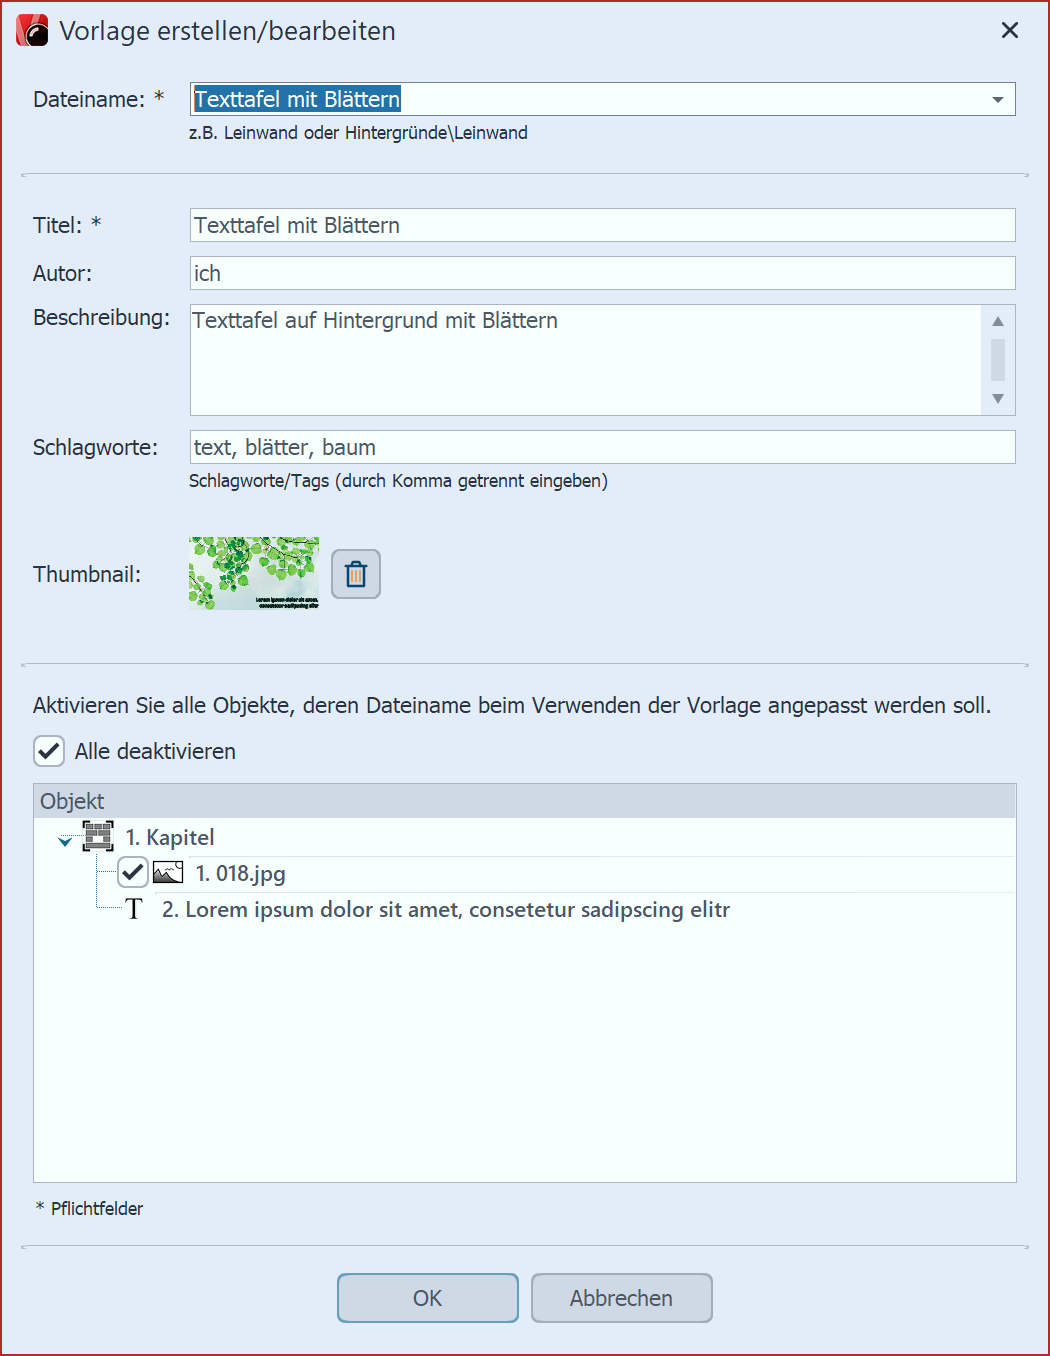Click the leaf thumbnail preview image

tap(254, 574)
